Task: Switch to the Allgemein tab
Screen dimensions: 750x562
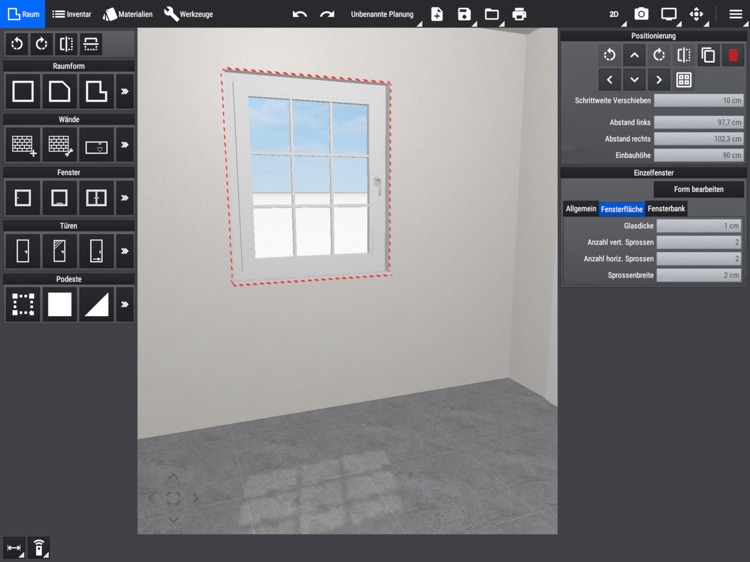Action: point(581,209)
